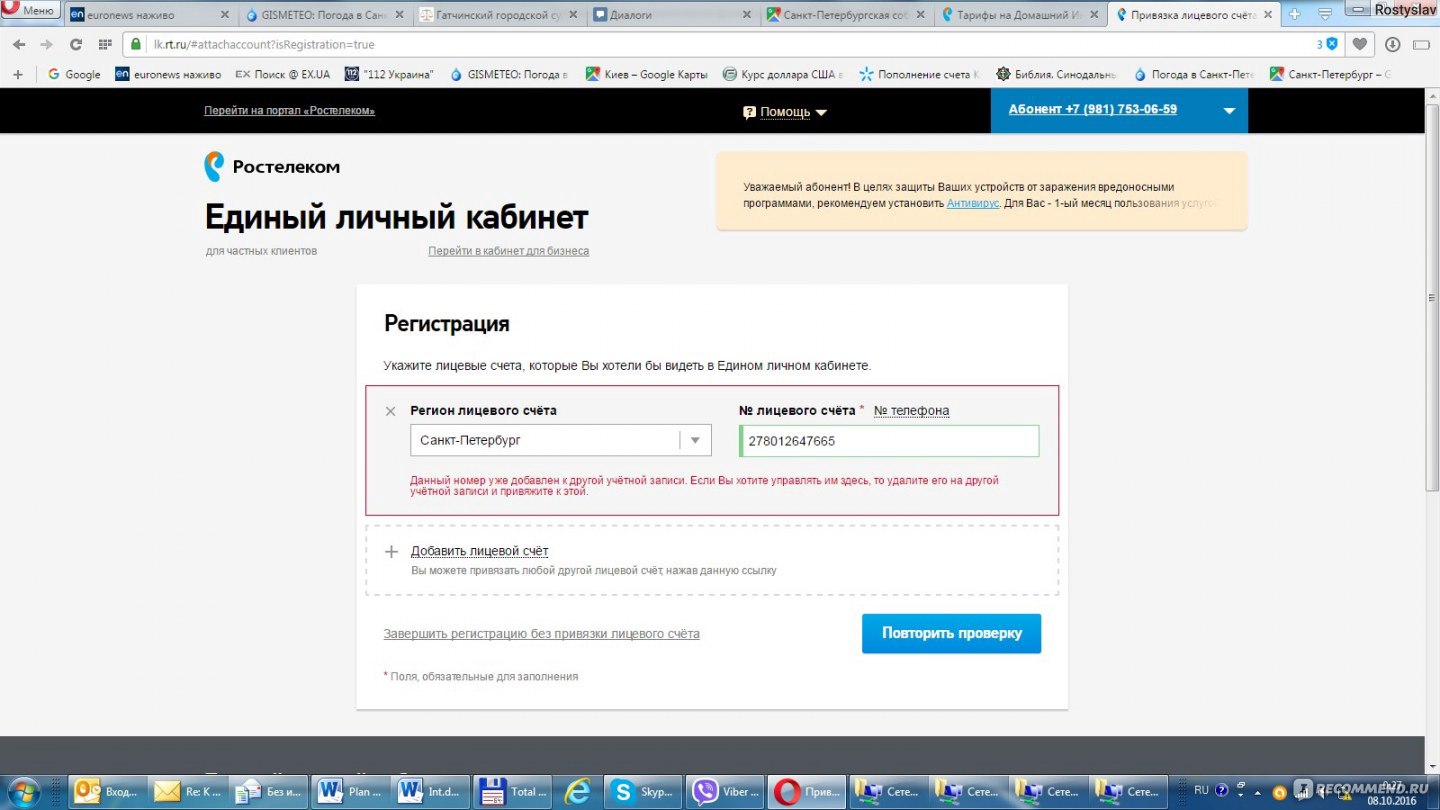Bookmark page with the heart icon
Screen dimensions: 1440x810
(x=1360, y=44)
